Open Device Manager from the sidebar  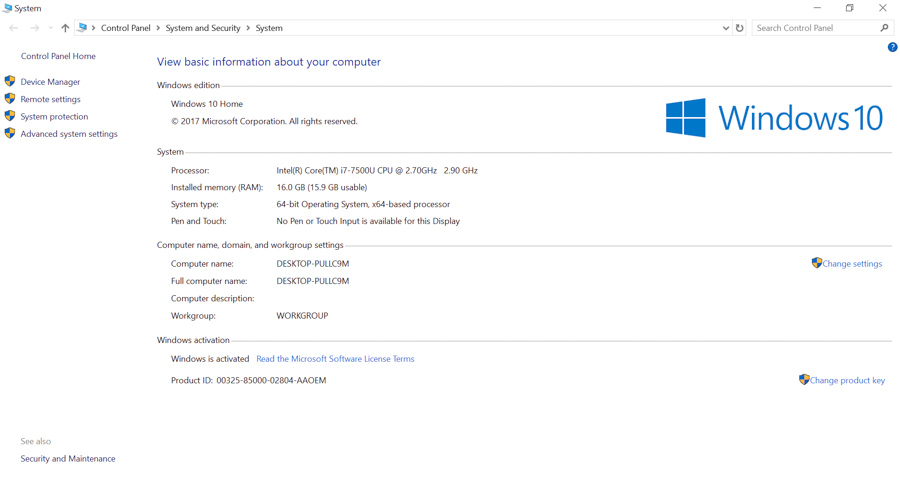[50, 82]
